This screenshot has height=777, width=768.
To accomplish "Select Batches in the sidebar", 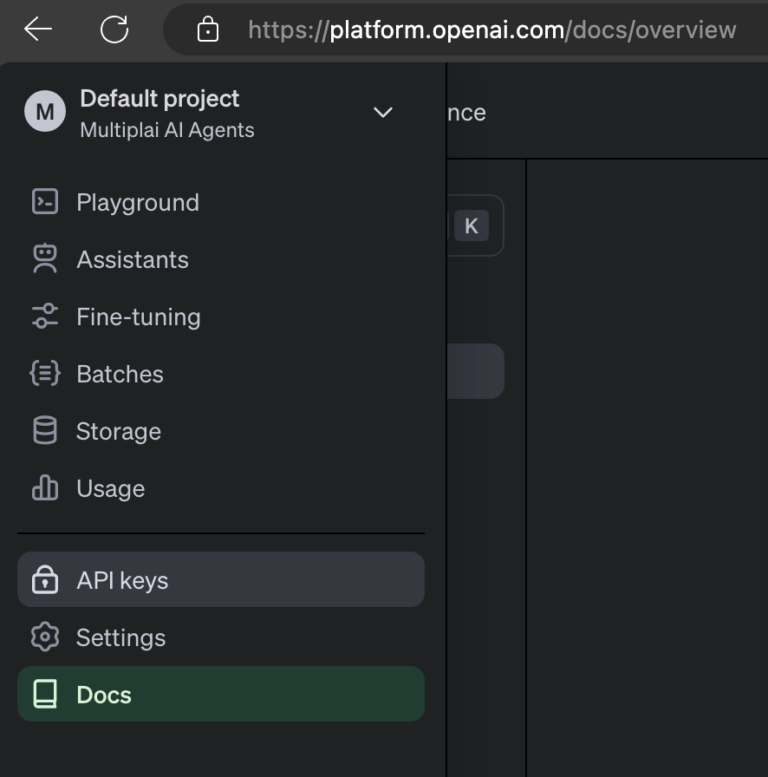I will 221,374.
